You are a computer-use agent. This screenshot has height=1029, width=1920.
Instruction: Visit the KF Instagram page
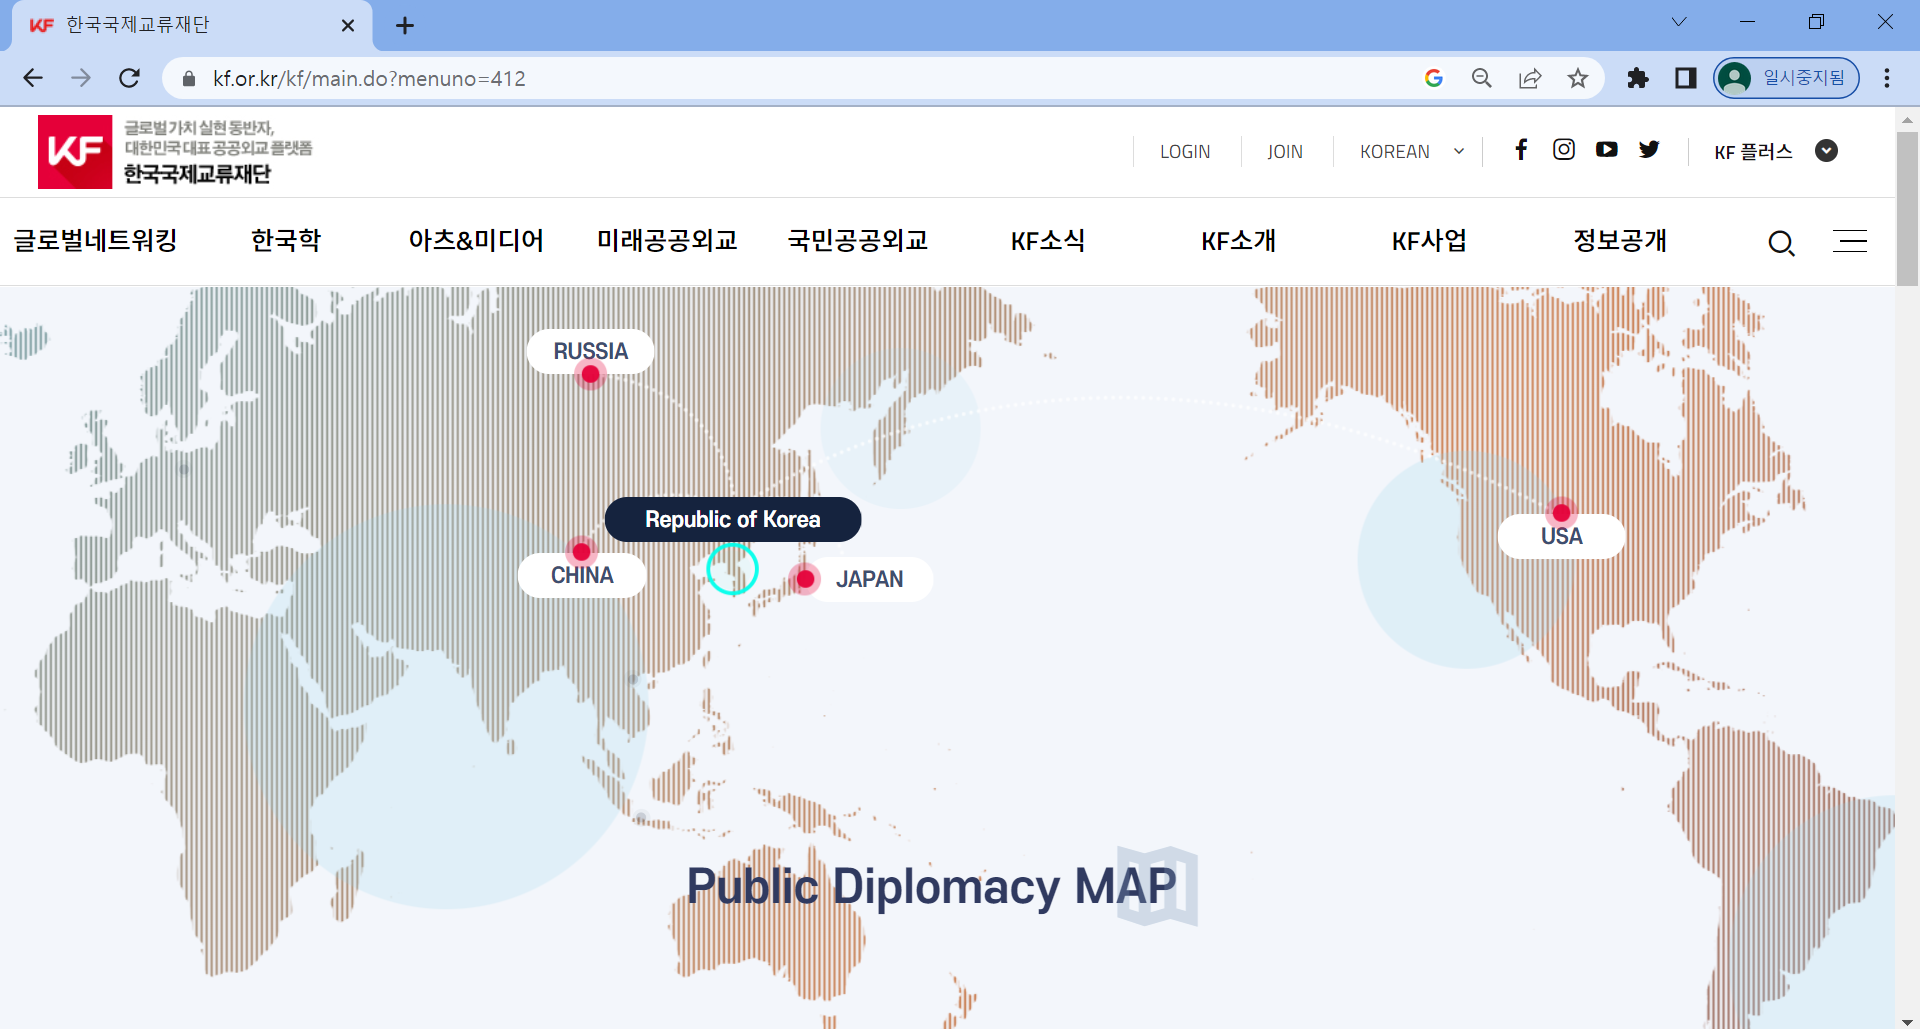click(1564, 150)
